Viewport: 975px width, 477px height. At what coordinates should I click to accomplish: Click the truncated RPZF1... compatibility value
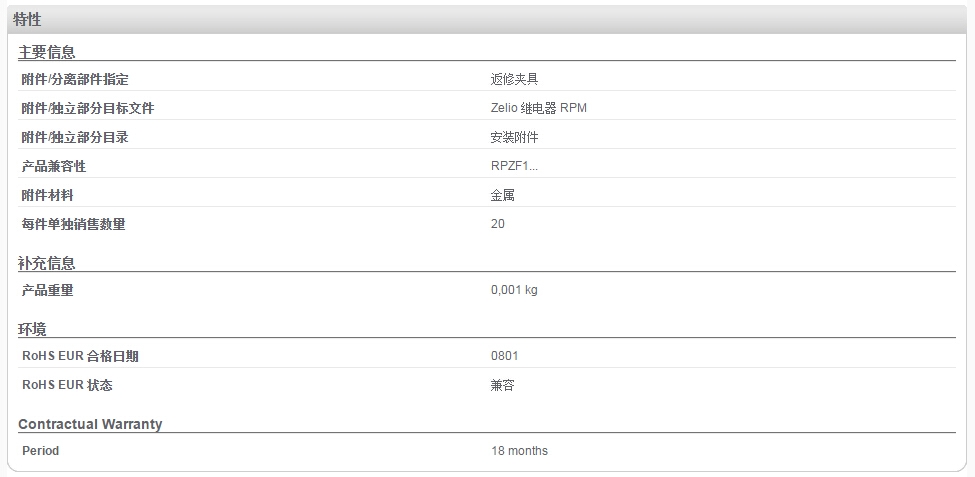[x=514, y=166]
